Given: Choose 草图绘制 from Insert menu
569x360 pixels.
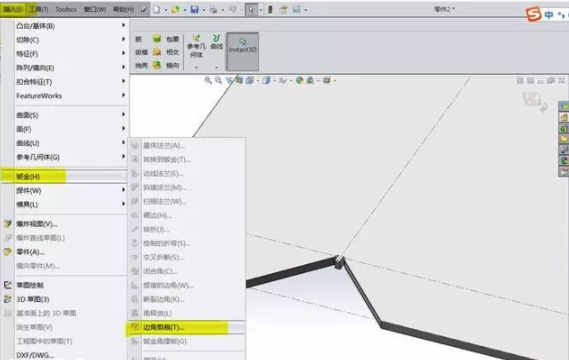Looking at the screenshot, I should (30, 285).
